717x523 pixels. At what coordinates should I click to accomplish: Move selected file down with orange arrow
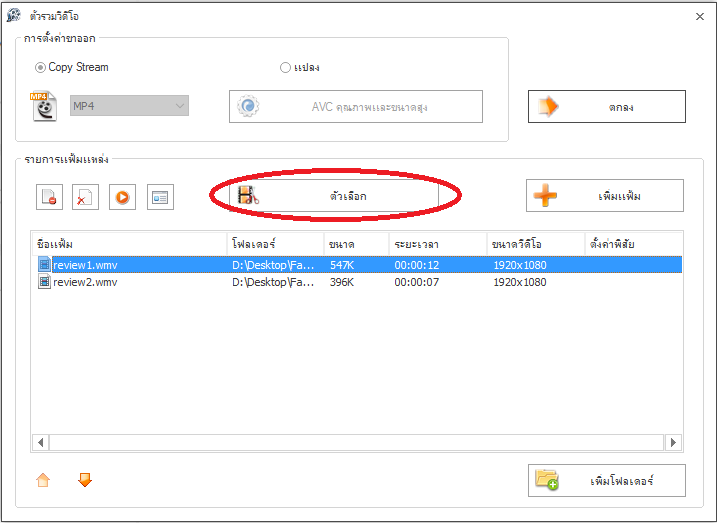click(85, 480)
